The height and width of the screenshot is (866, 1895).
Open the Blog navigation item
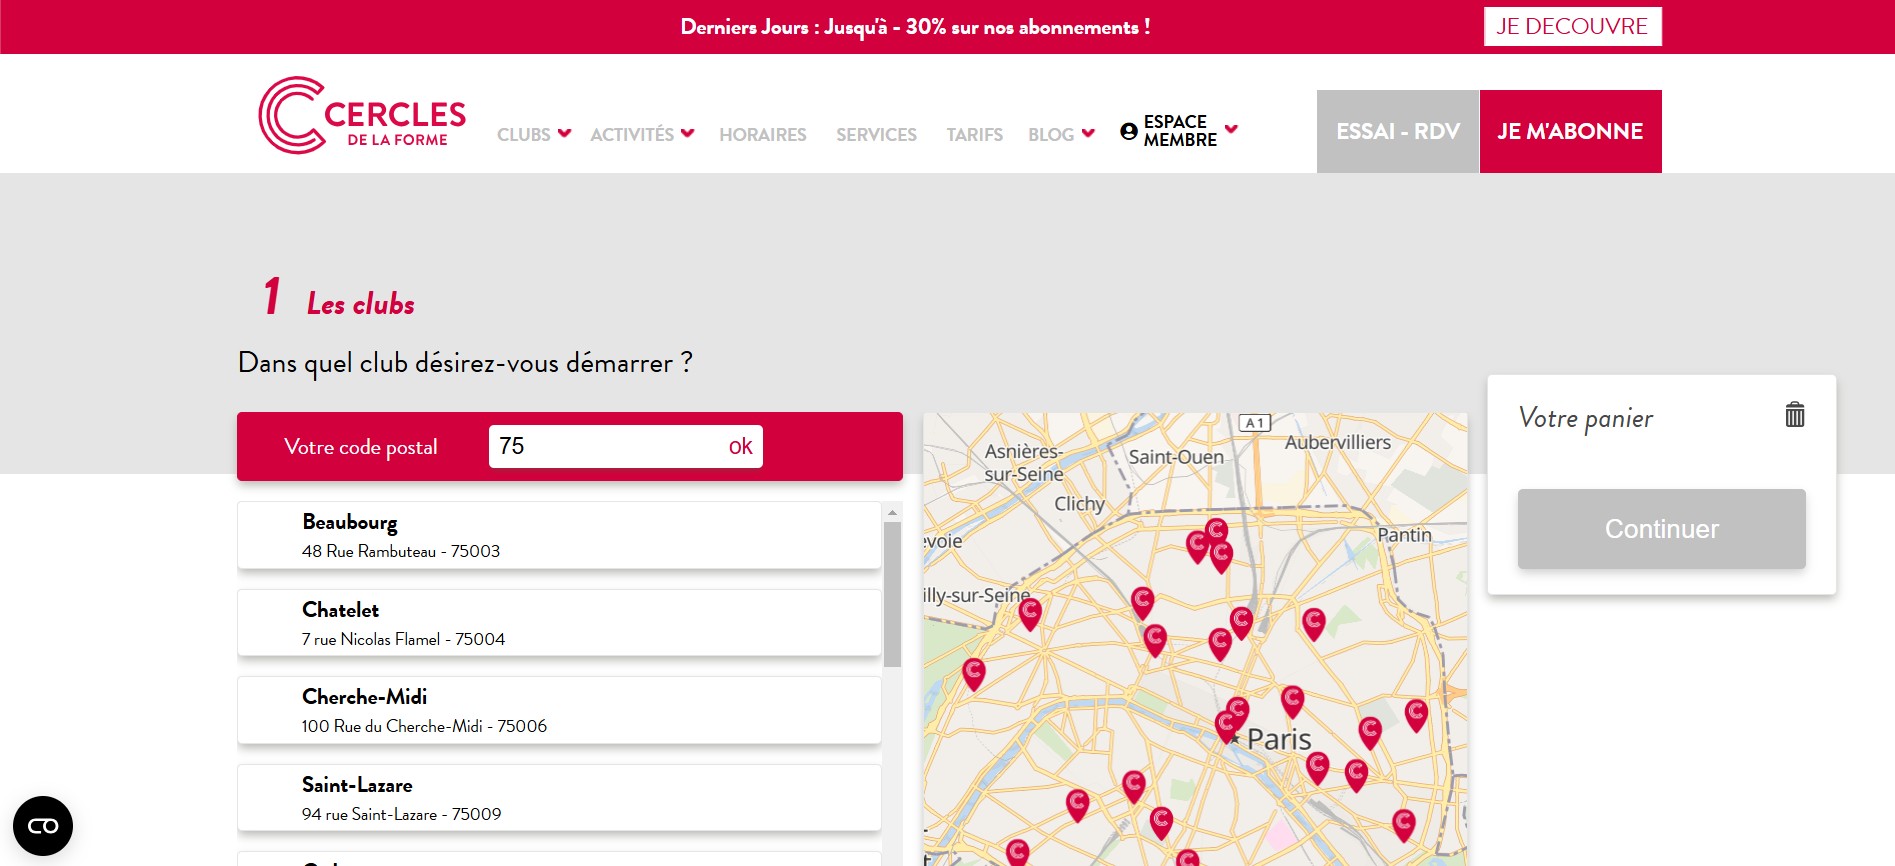tap(1051, 134)
